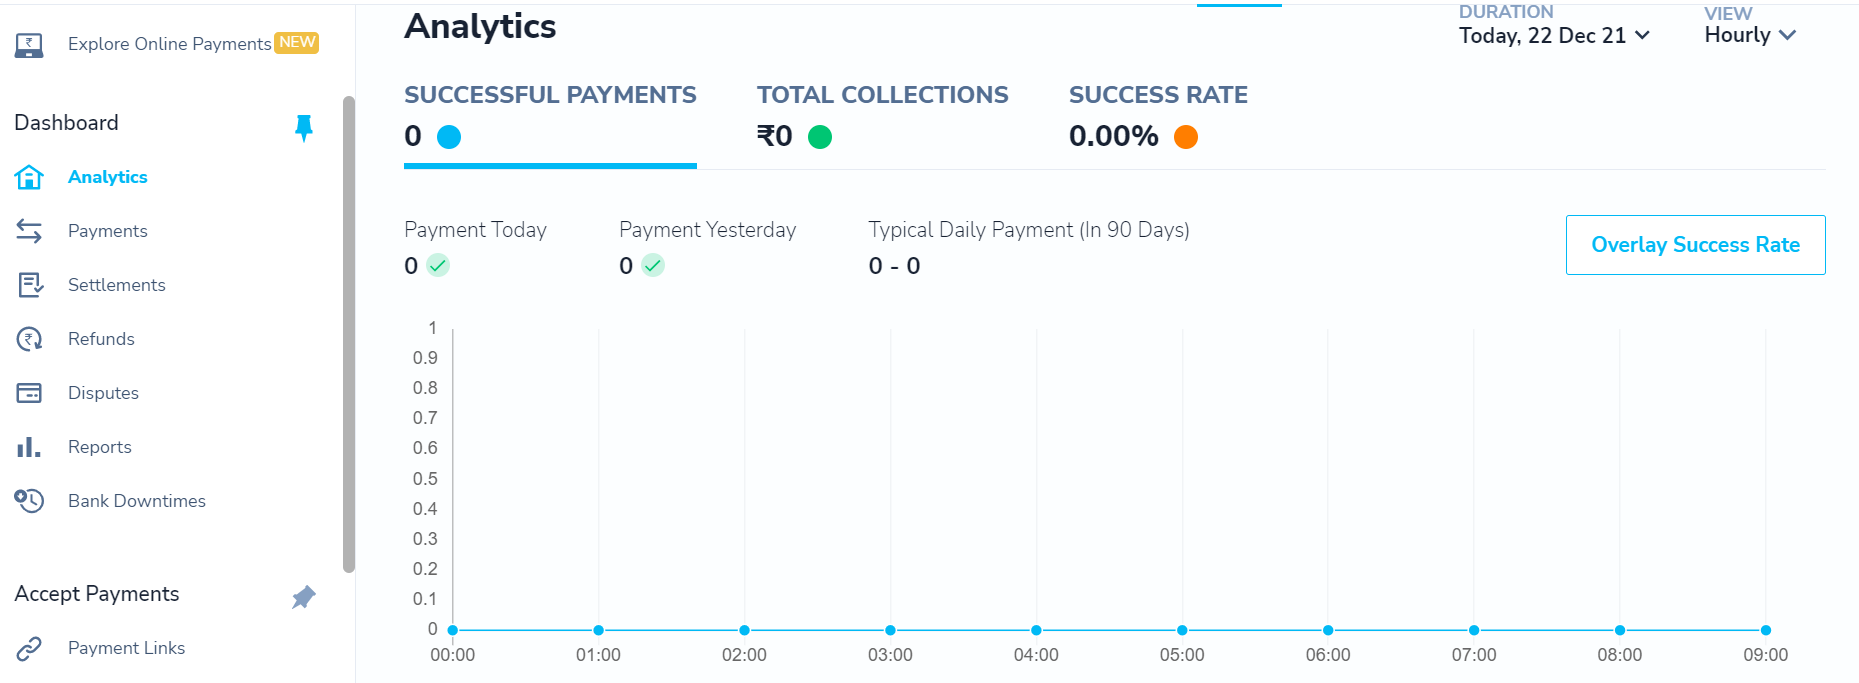Click Payment Today green check mark
This screenshot has width=1859, height=683.
click(438, 266)
